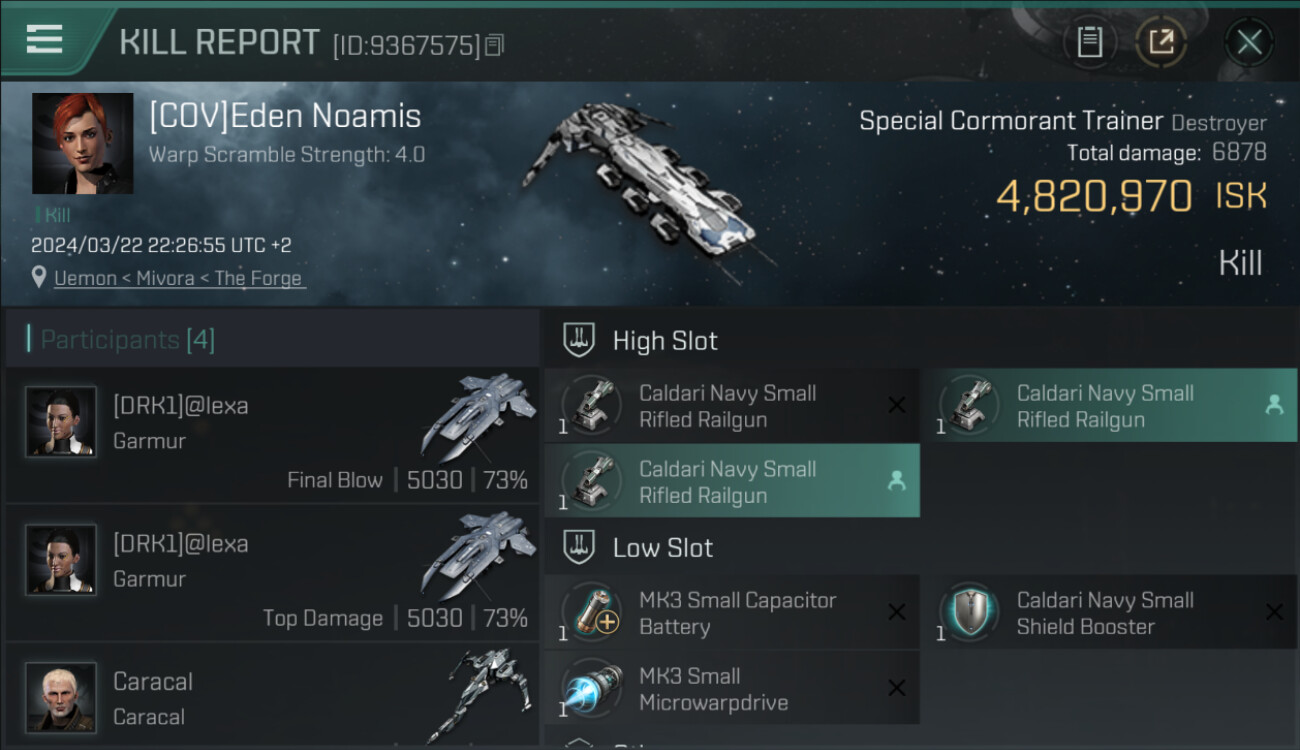This screenshot has height=750, width=1300.
Task: Select the first Caldari Navy Railgun item
Action: 730,406
